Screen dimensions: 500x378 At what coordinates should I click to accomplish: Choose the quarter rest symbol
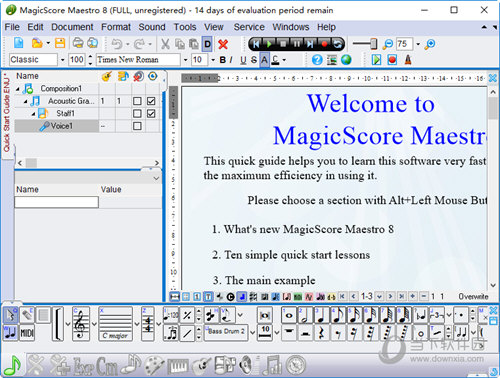point(321,333)
